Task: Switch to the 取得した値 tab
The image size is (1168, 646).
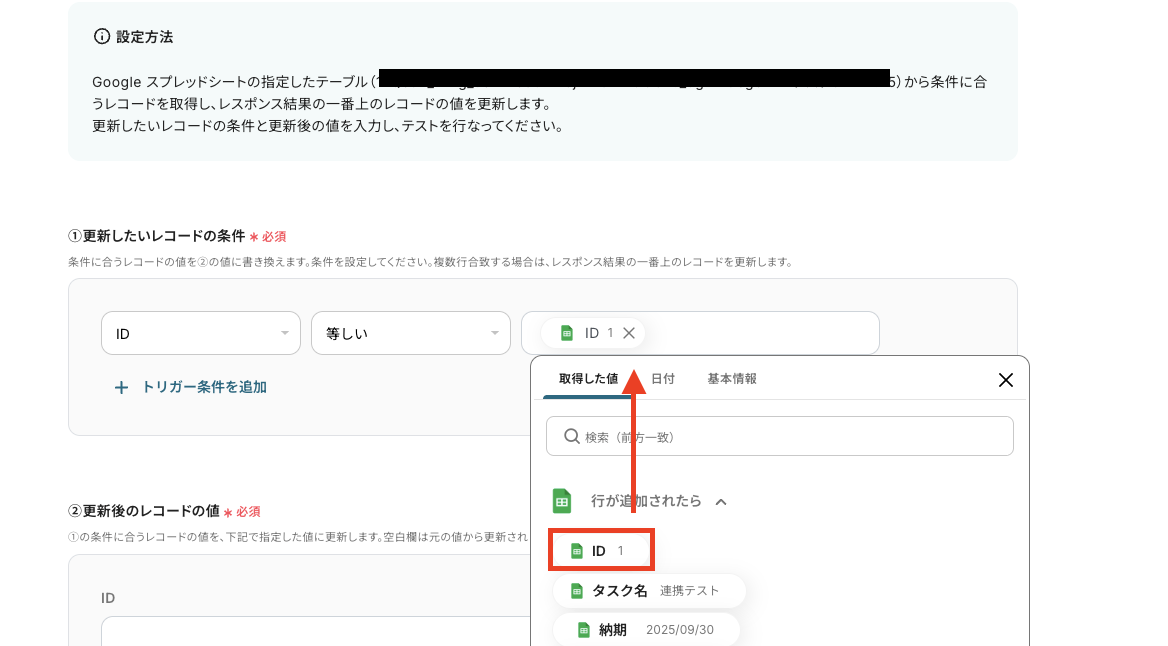Action: point(588,379)
